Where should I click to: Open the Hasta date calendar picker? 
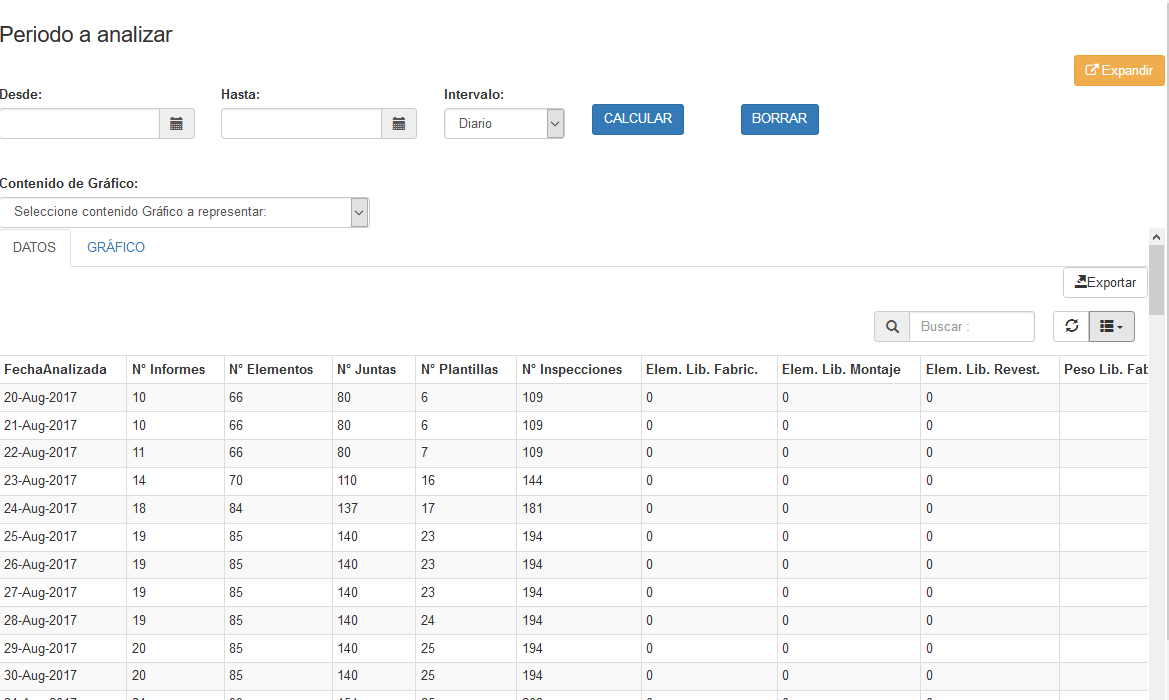(x=399, y=124)
